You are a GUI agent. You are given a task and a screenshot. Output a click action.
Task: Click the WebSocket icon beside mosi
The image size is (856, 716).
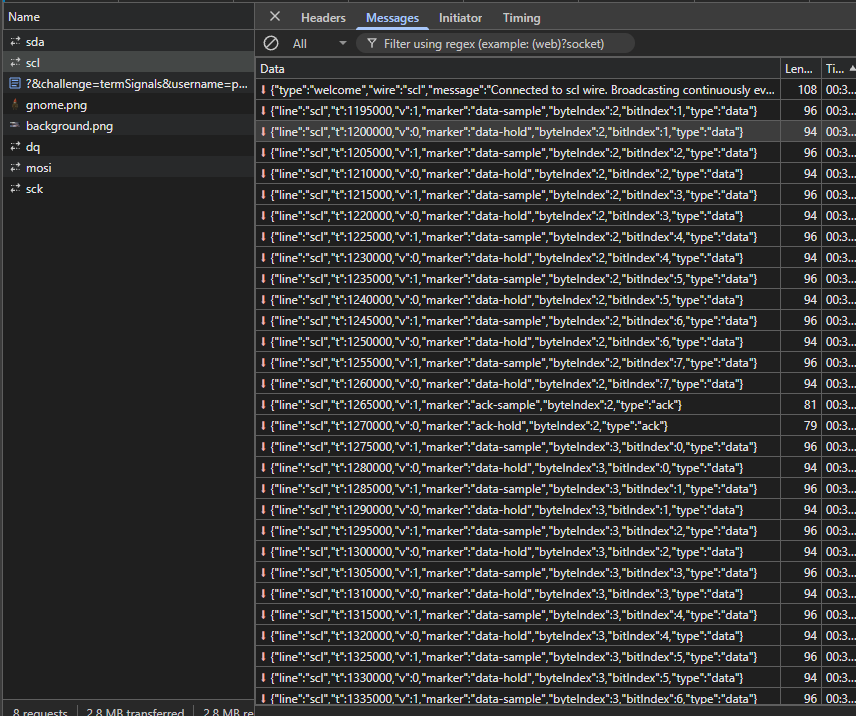pos(15,168)
